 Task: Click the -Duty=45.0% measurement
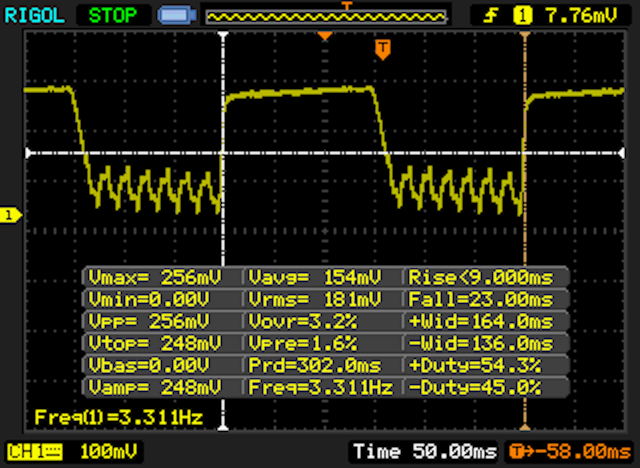coord(474,387)
